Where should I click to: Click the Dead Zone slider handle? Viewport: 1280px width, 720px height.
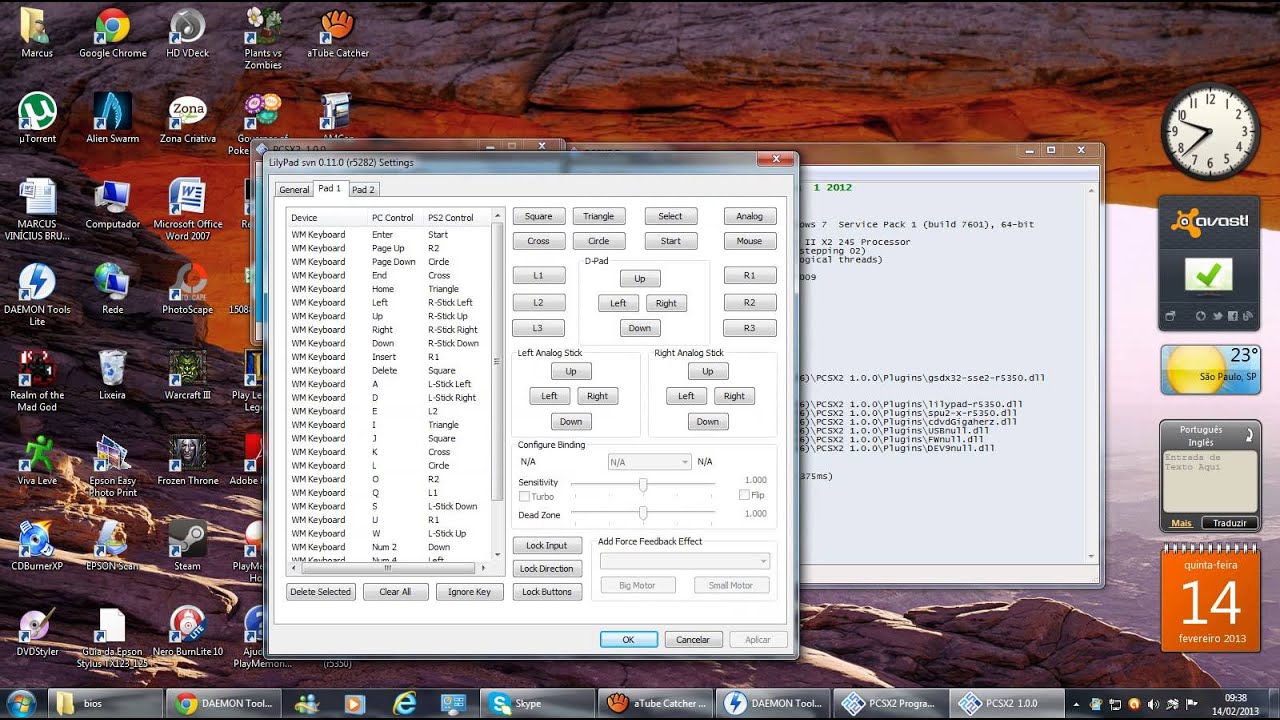click(643, 513)
